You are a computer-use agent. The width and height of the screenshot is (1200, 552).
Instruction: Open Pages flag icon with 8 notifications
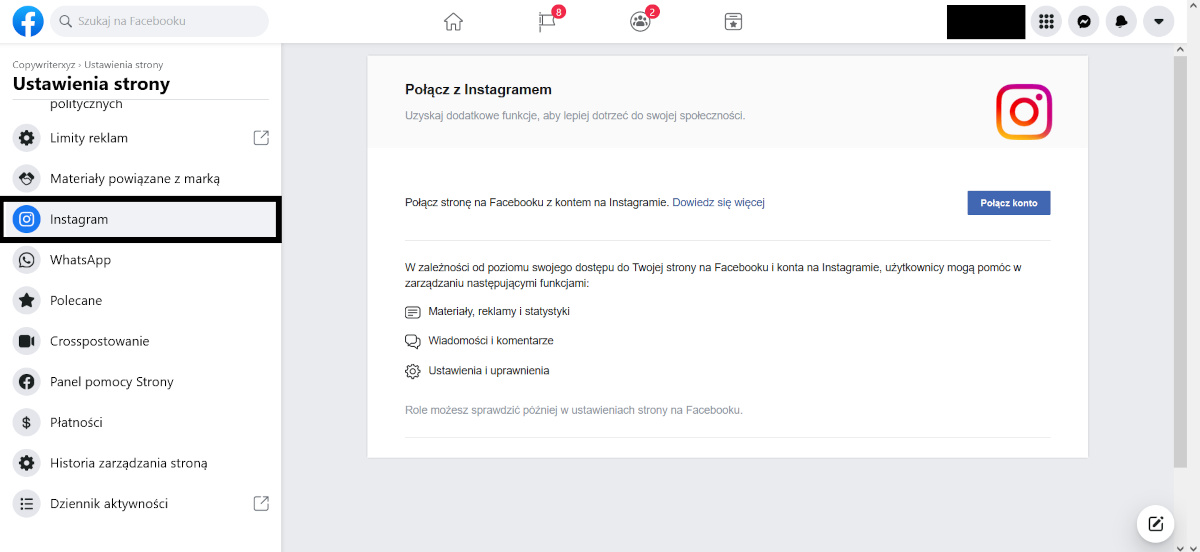click(x=547, y=21)
